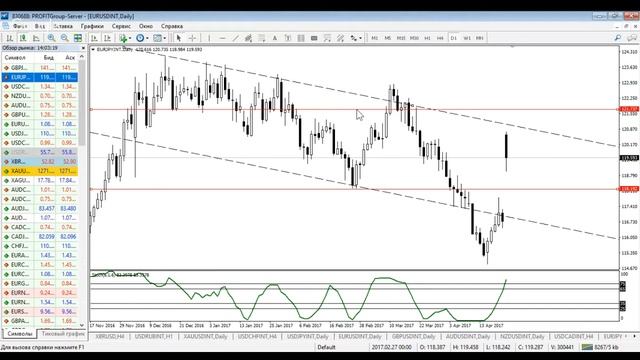Click Market Watch scroll down arrow
The width and height of the screenshot is (640, 360).
[x=82, y=325]
